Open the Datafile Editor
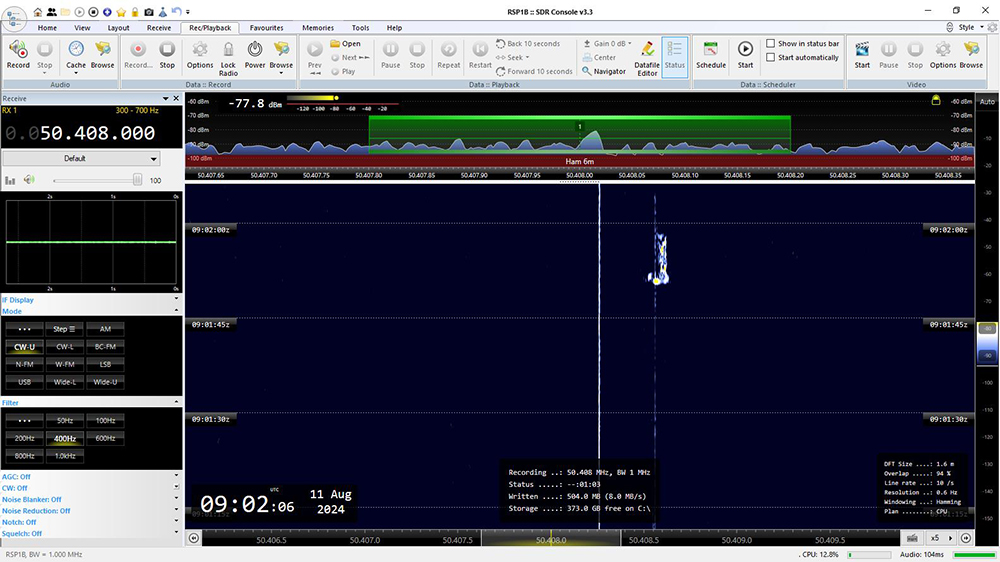This screenshot has height=562, width=1000. (x=647, y=58)
